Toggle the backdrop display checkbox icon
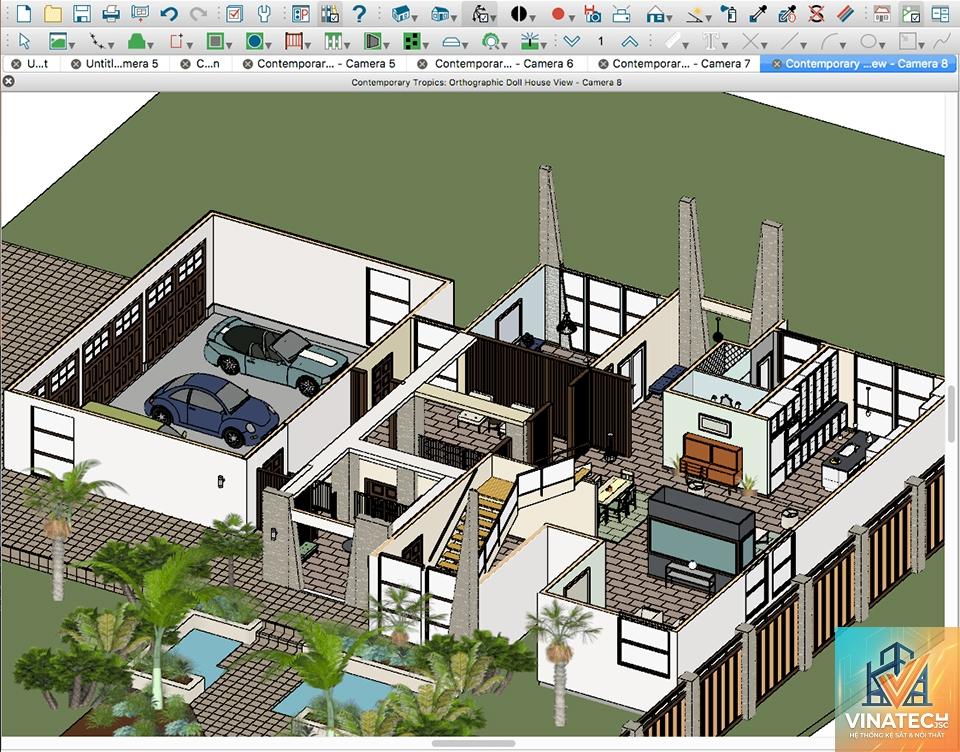The height and width of the screenshot is (752, 960). coord(910,13)
